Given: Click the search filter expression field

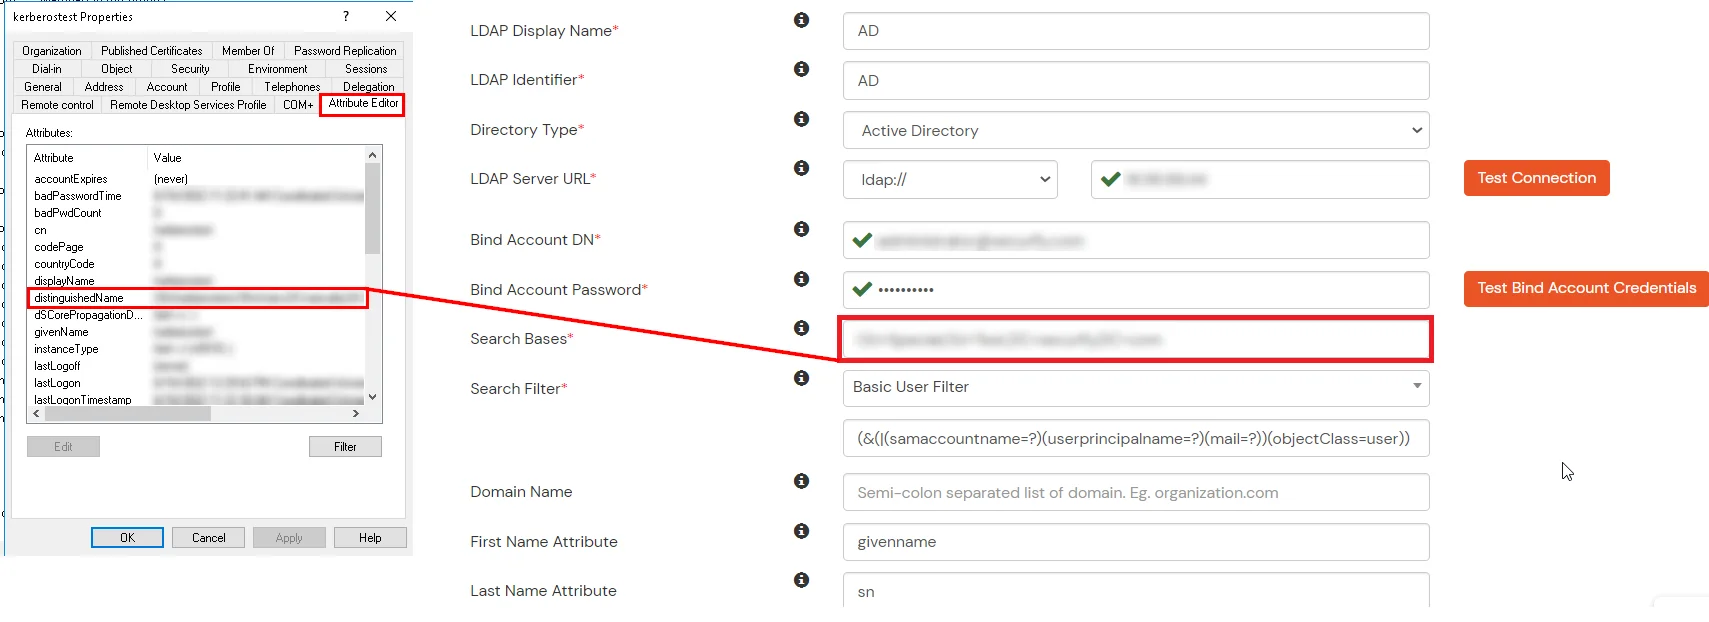Looking at the screenshot, I should click(x=1136, y=438).
